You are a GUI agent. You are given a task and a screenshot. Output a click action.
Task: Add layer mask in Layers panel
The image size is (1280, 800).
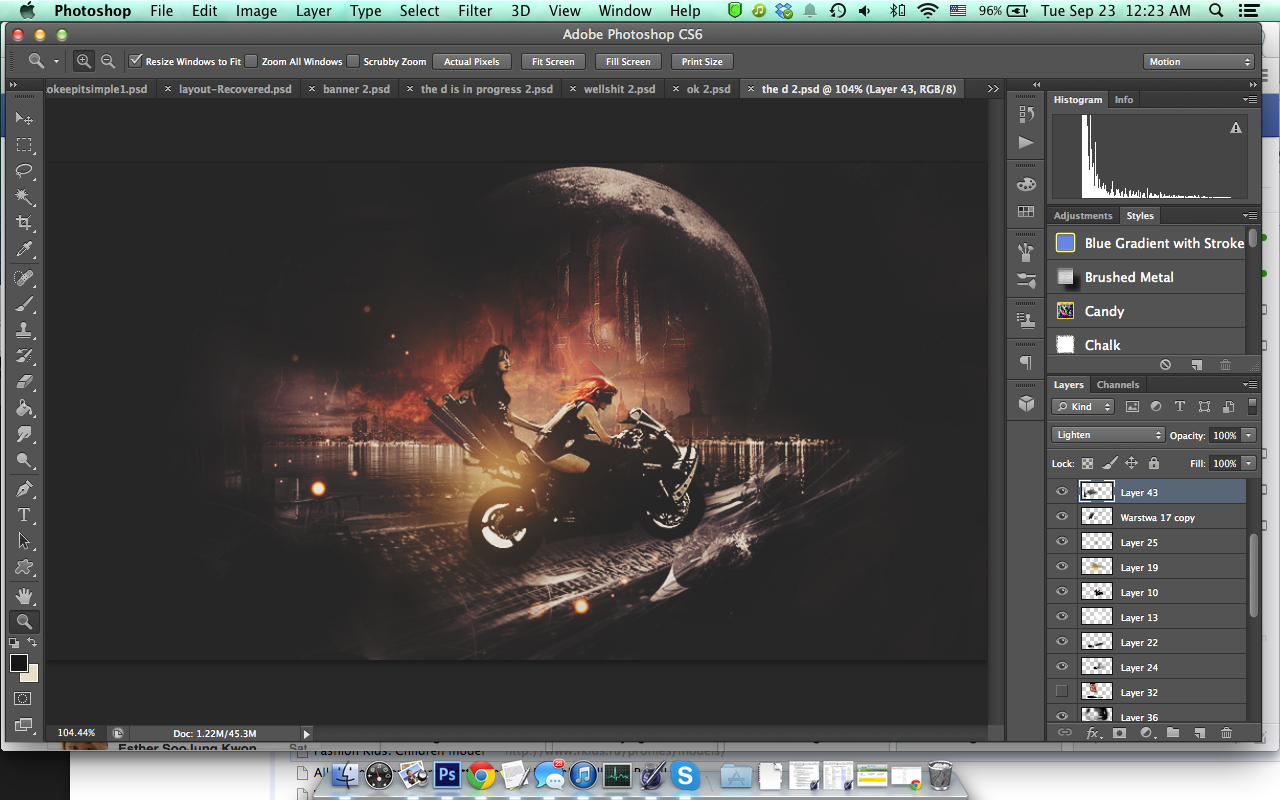(1119, 733)
